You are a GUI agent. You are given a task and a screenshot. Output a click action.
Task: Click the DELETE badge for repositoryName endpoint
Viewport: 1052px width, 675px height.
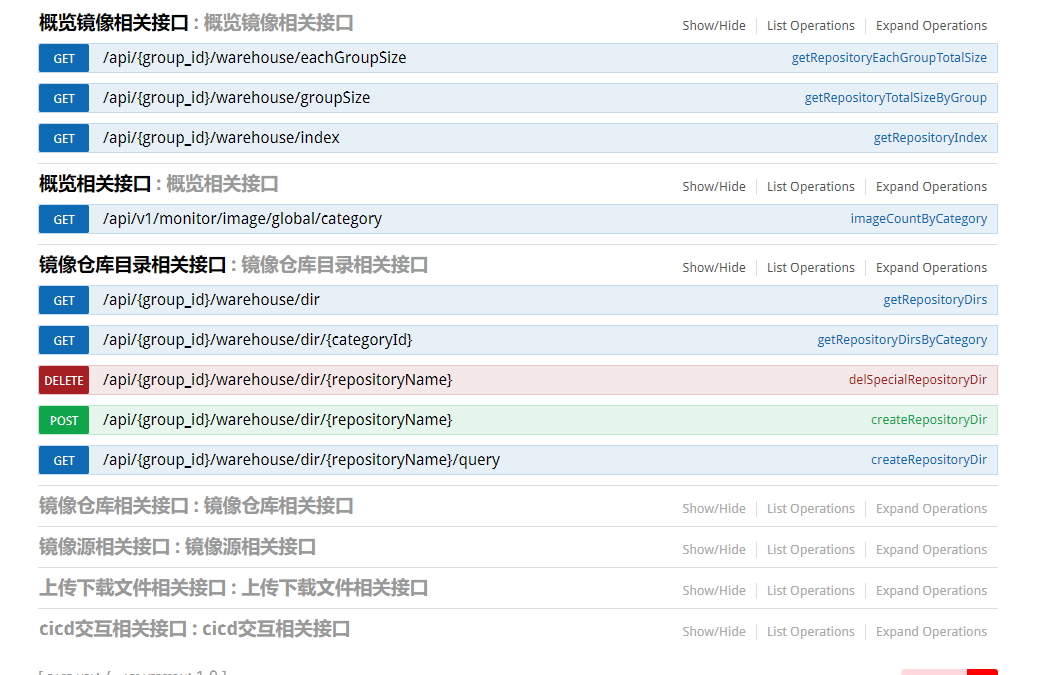63,380
